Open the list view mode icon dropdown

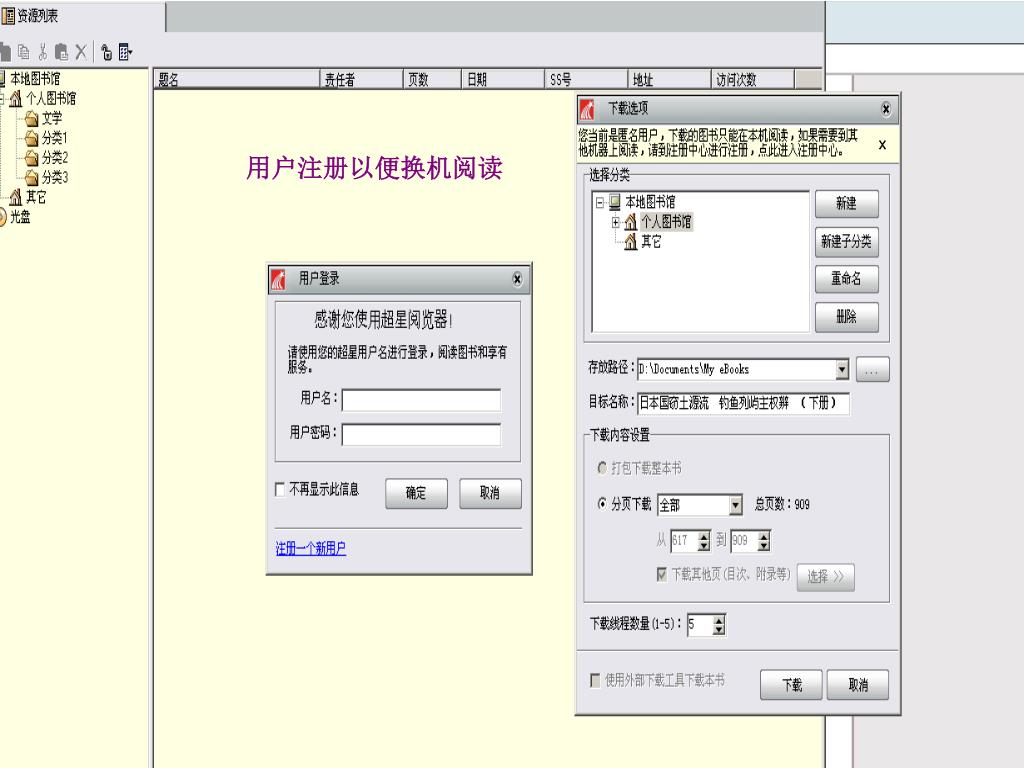(125, 51)
